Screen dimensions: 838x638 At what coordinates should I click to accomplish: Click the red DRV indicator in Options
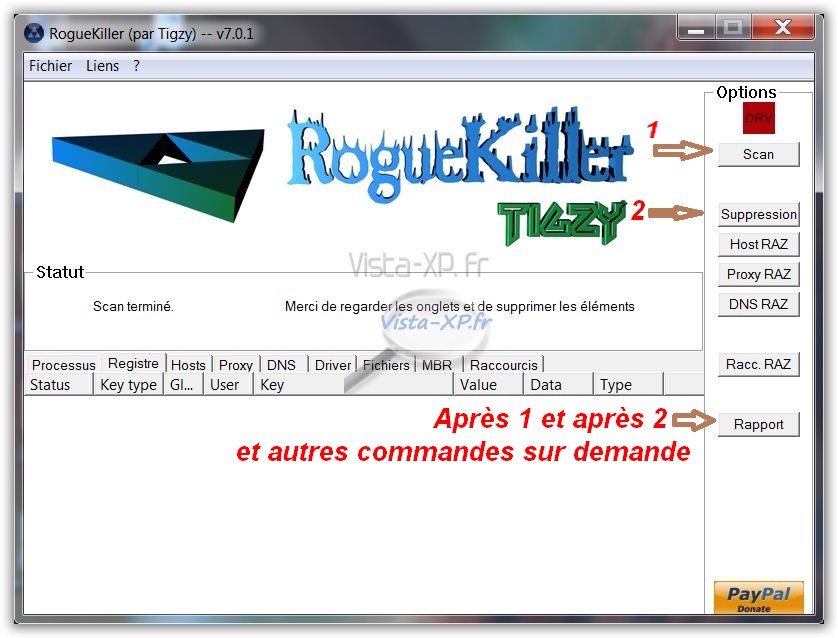pos(758,118)
